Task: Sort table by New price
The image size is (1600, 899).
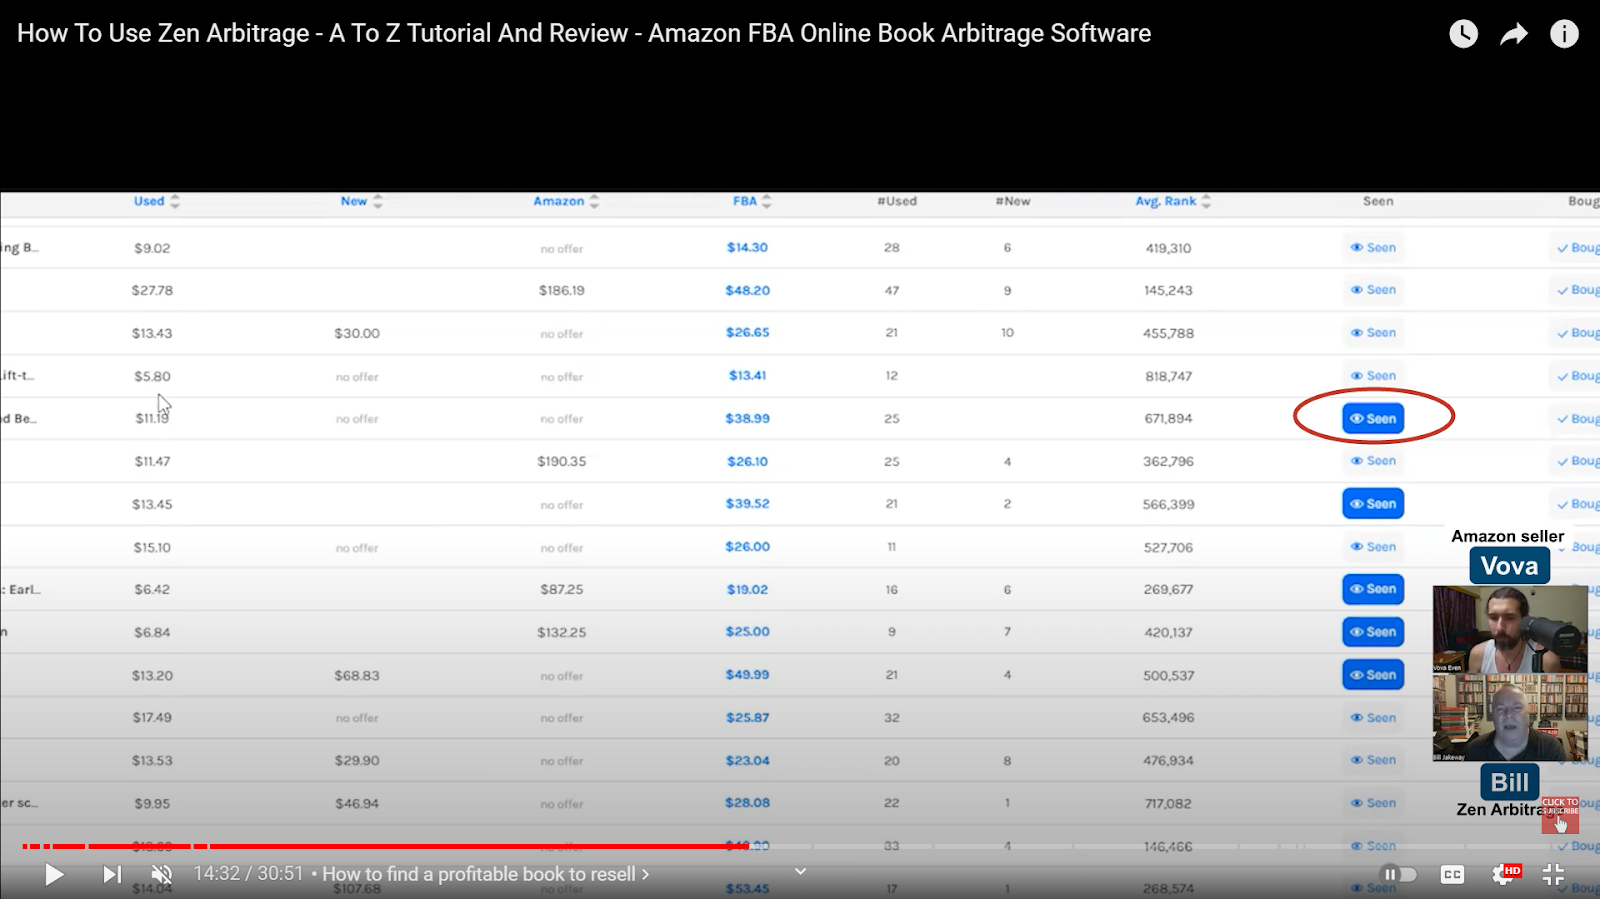Action: pyautogui.click(x=361, y=201)
